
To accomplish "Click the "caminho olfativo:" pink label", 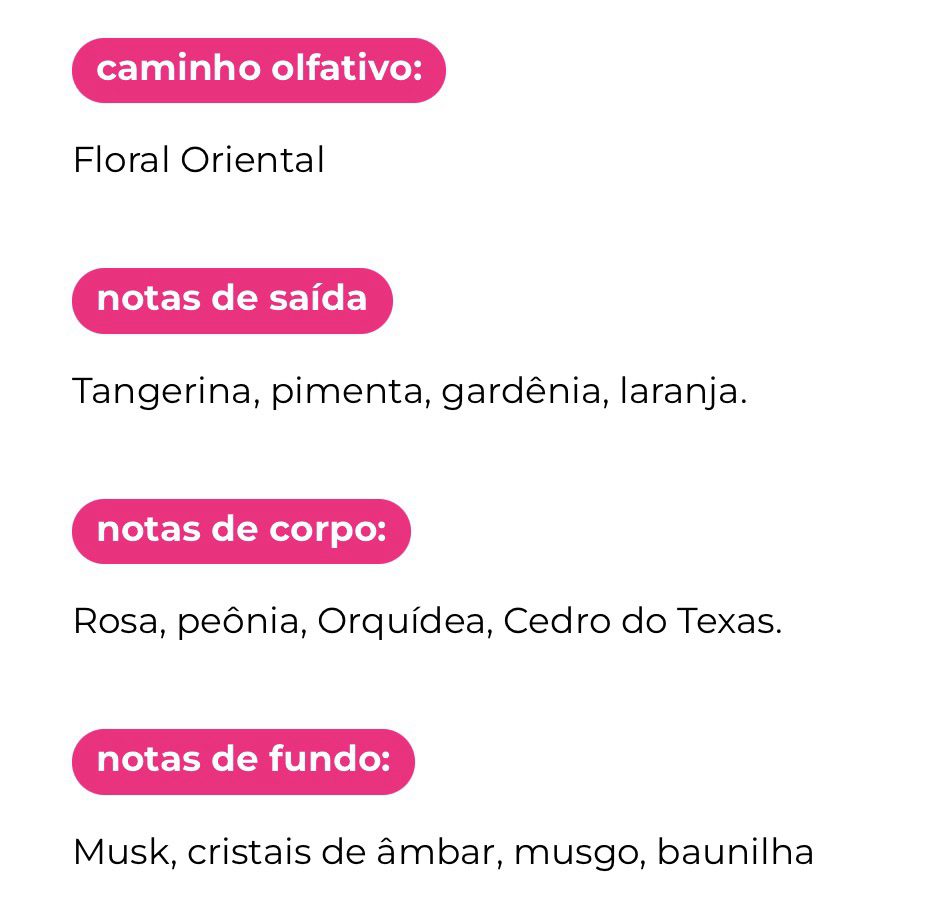I will [x=258, y=70].
